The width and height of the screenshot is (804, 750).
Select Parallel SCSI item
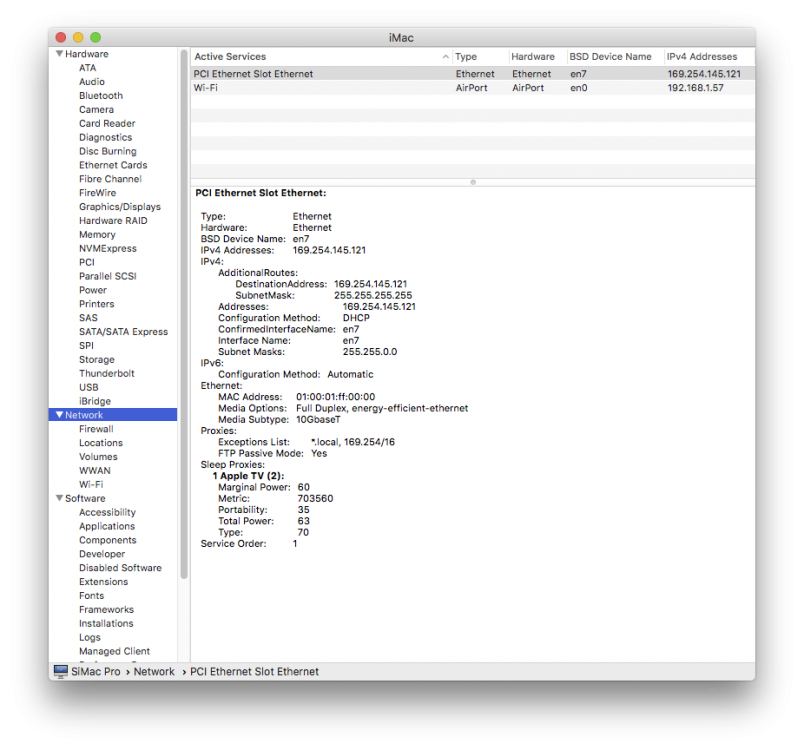coord(108,276)
